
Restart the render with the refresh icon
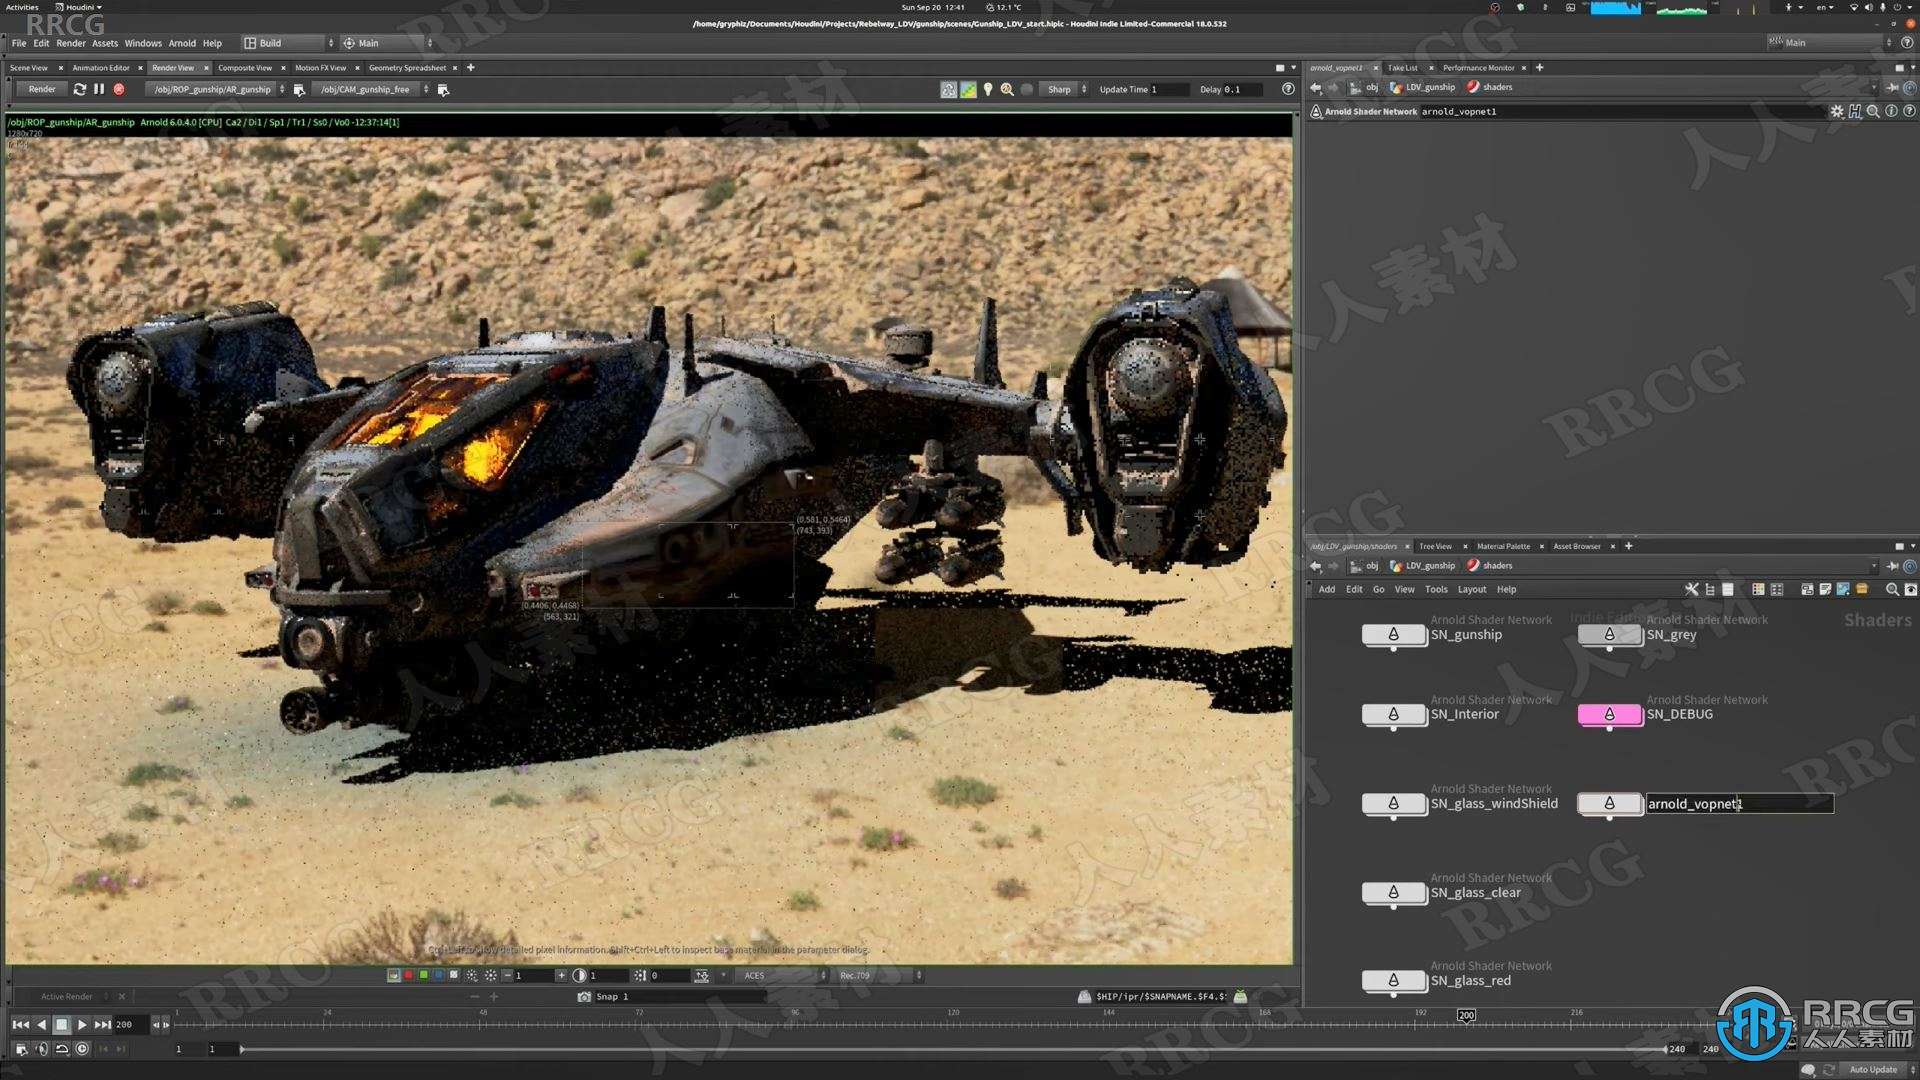[x=80, y=89]
